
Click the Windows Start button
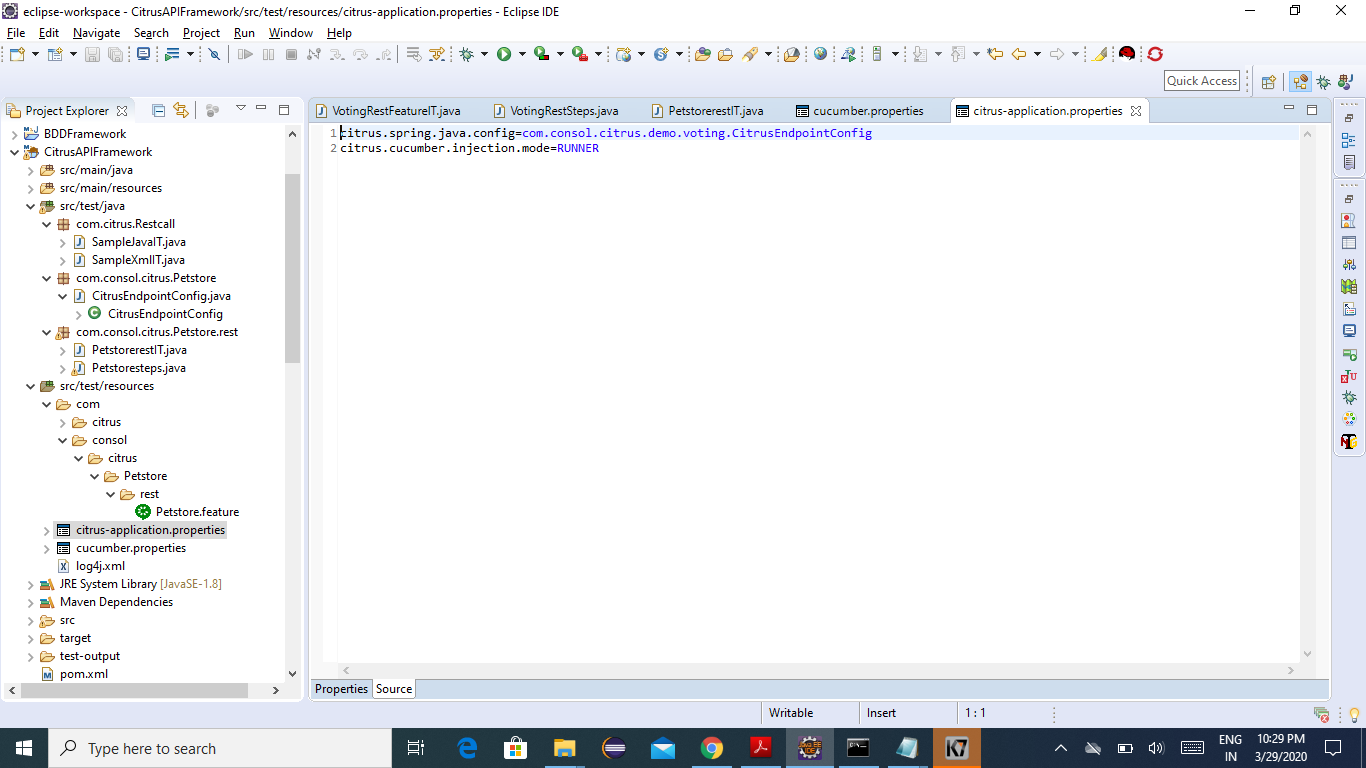tap(24, 748)
